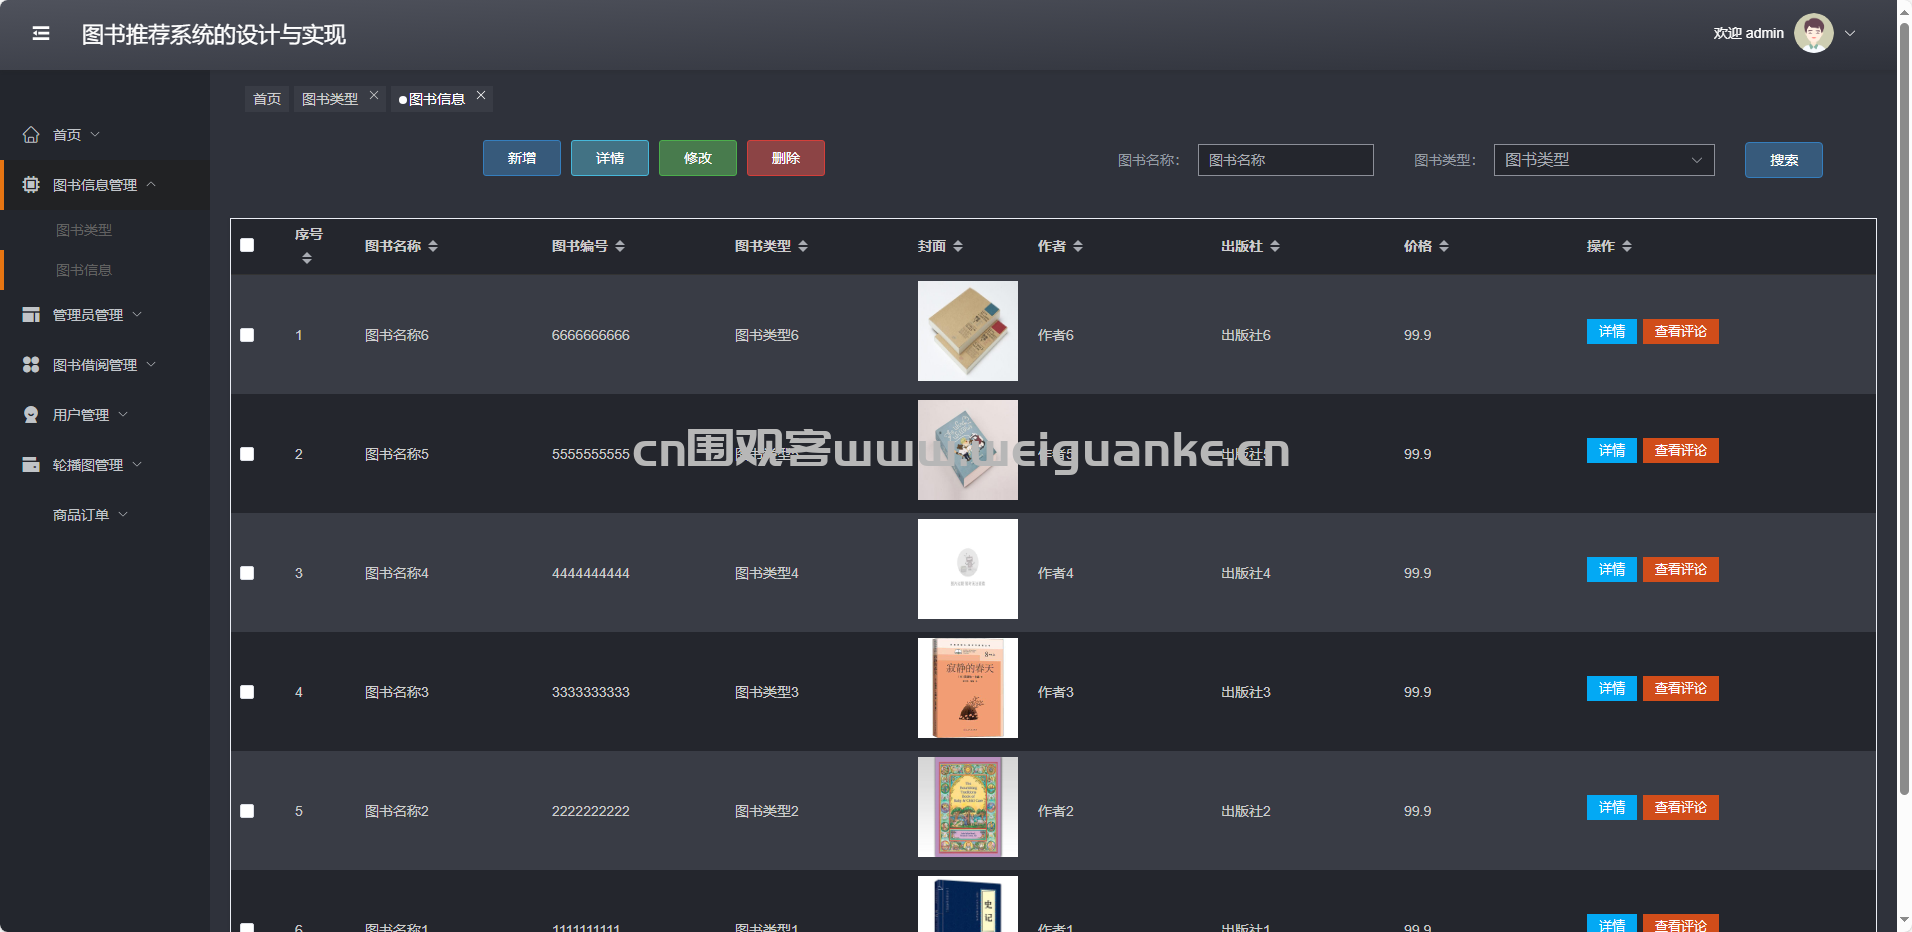The image size is (1912, 932).
Task: Click the 图书借阅管理 four-dots icon
Action: point(31,365)
